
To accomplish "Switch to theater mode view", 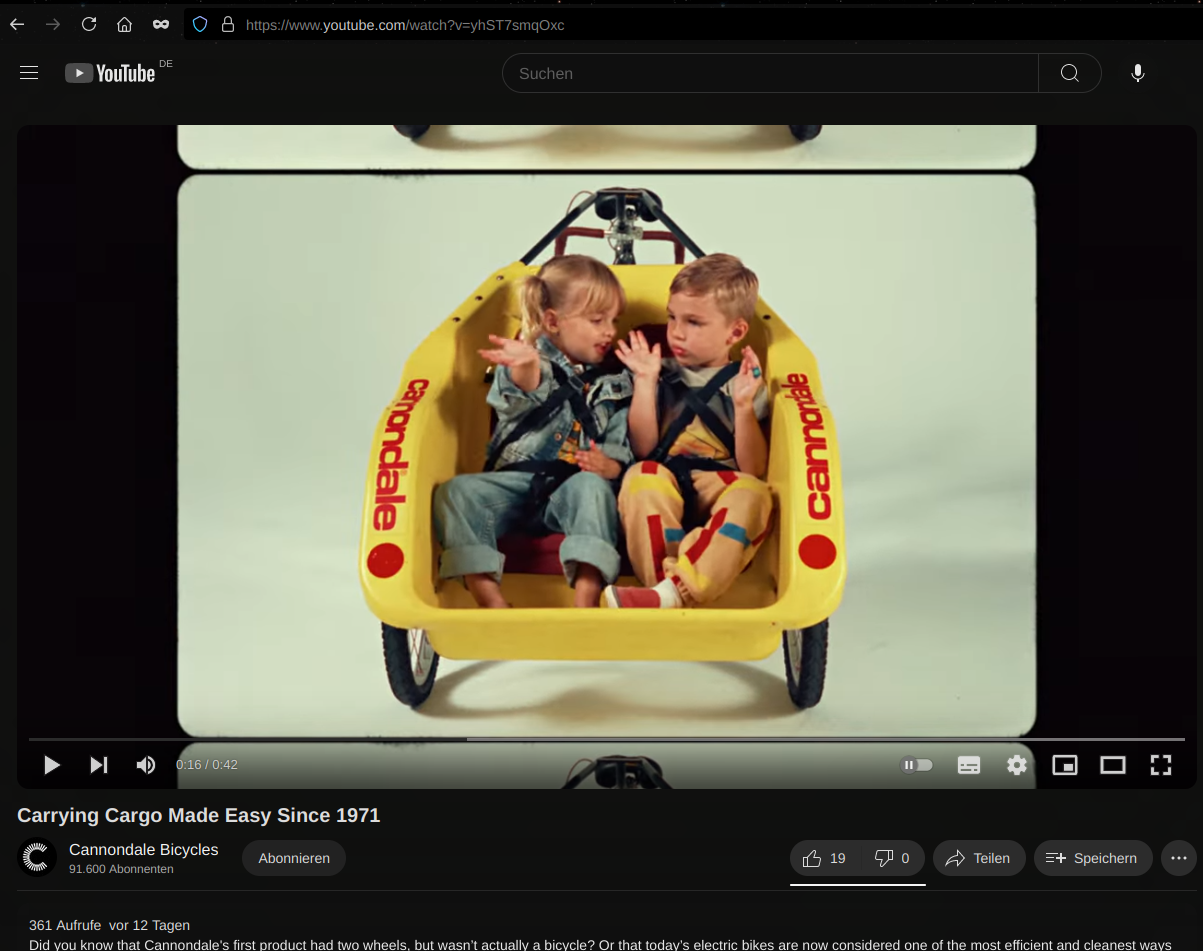I will coord(1113,765).
